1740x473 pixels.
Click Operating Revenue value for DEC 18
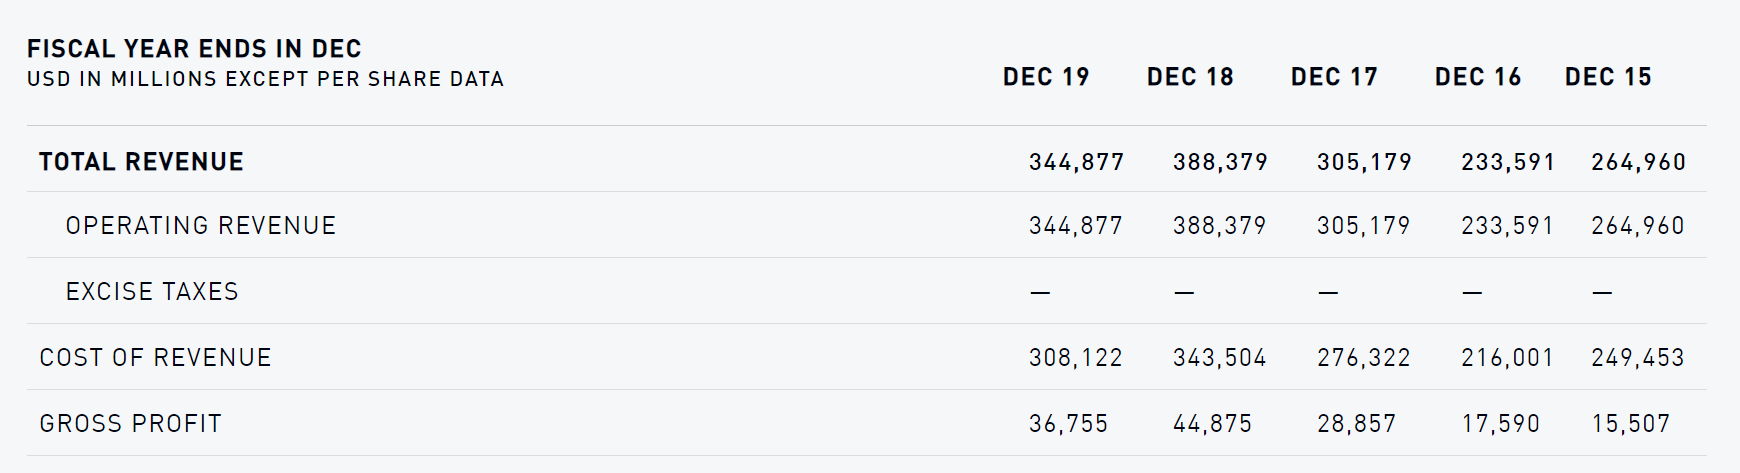(x=1220, y=226)
